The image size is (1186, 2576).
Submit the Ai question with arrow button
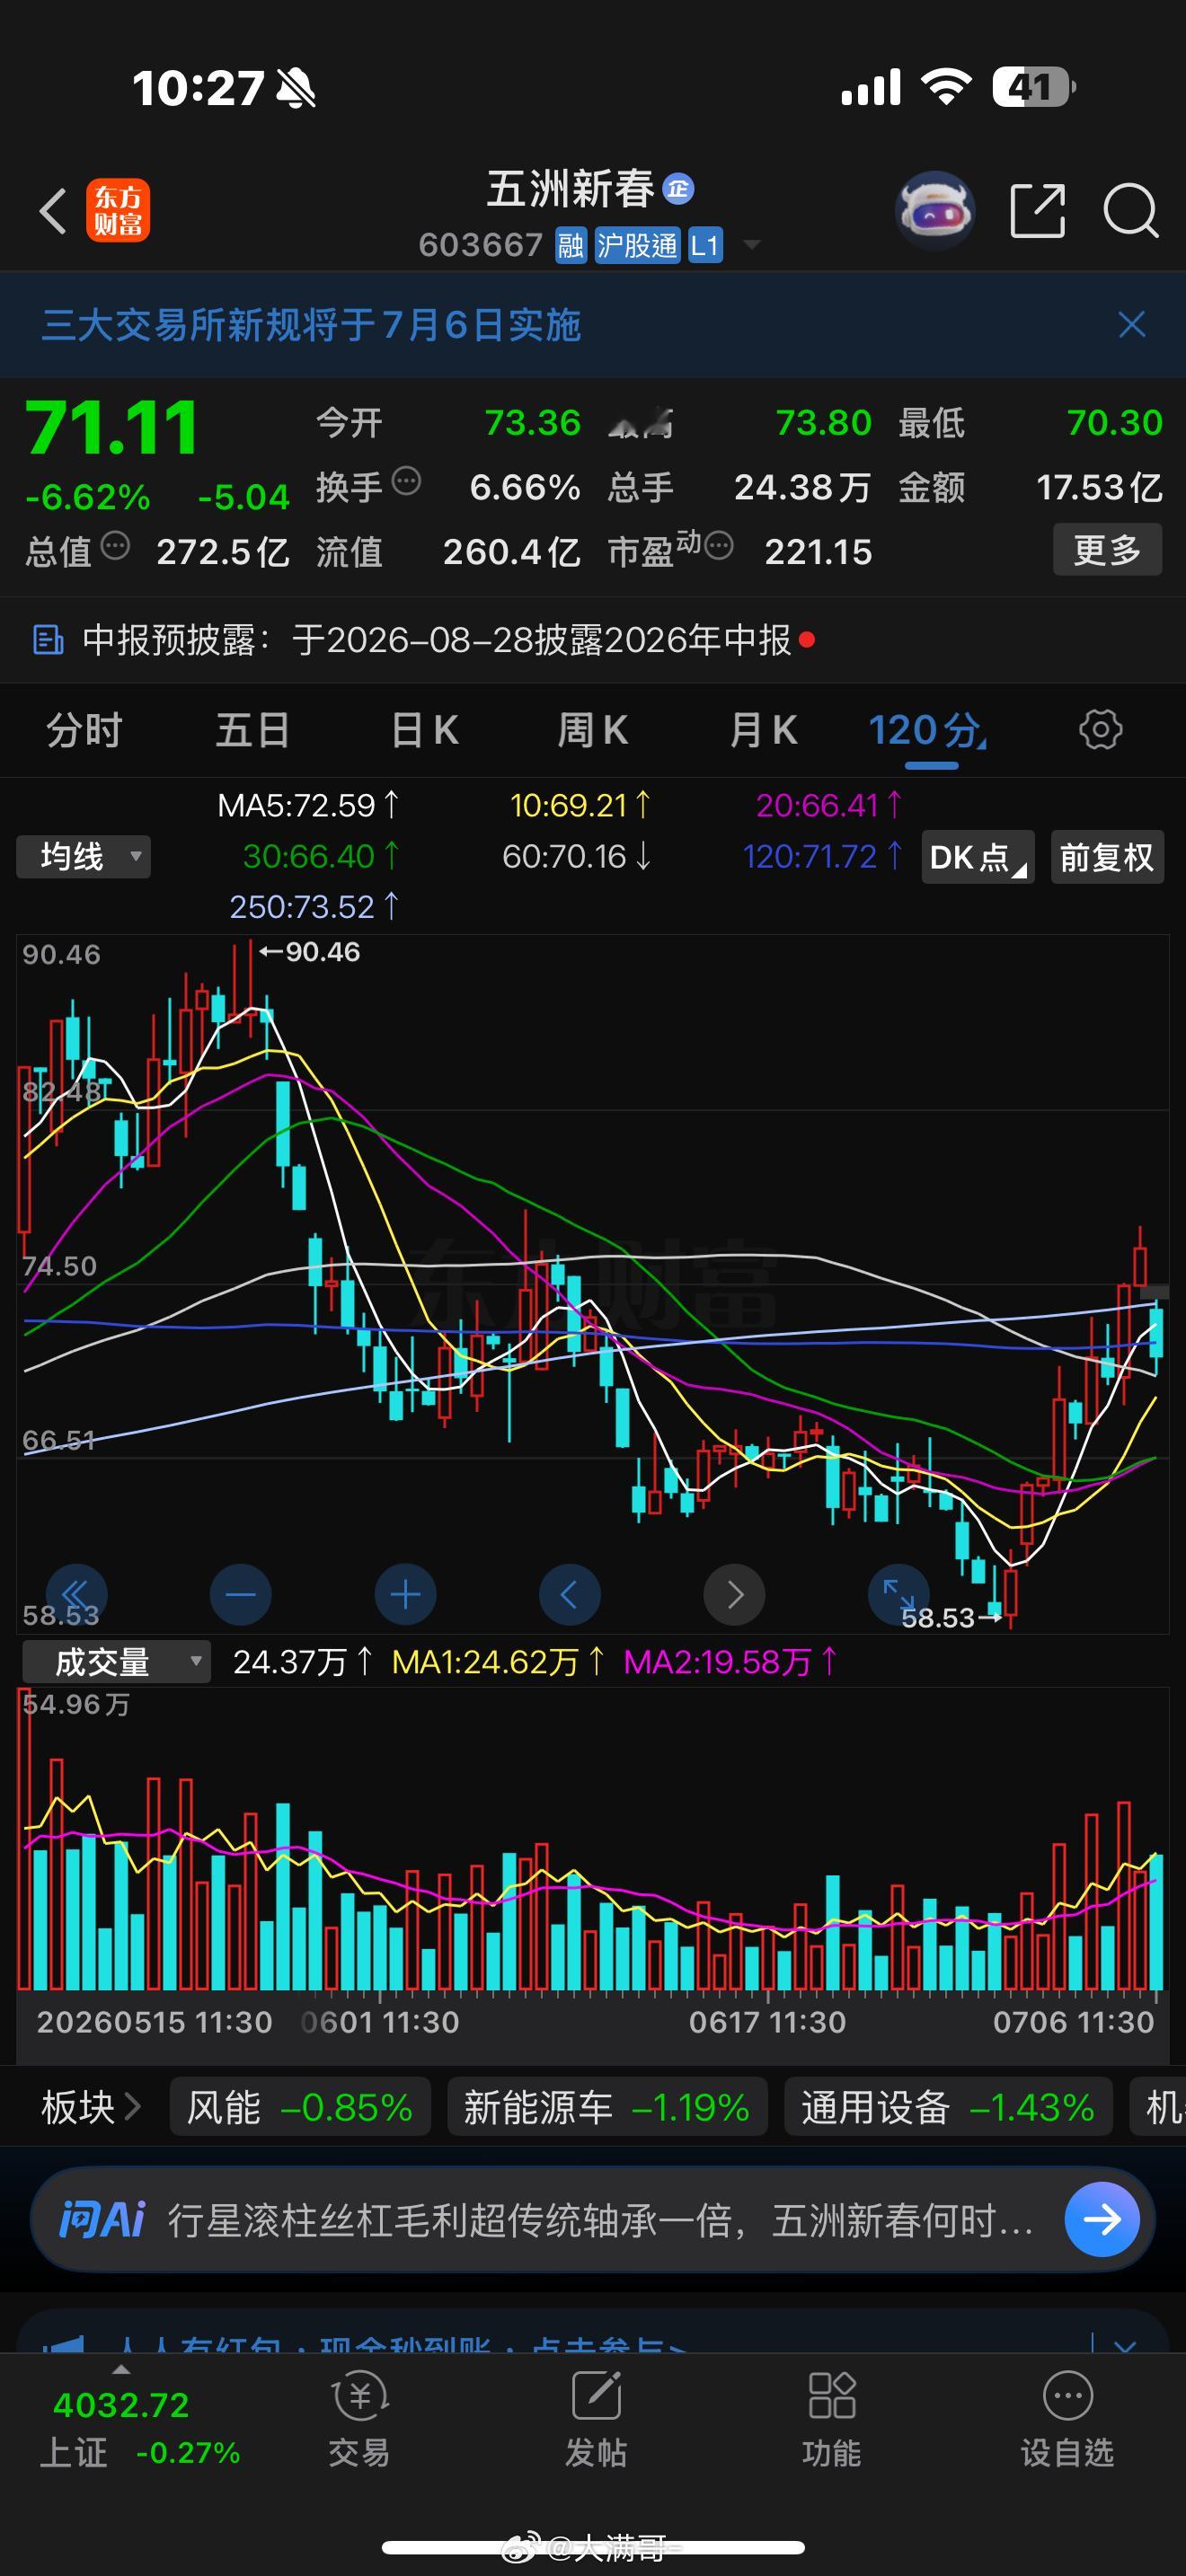tap(1102, 2220)
